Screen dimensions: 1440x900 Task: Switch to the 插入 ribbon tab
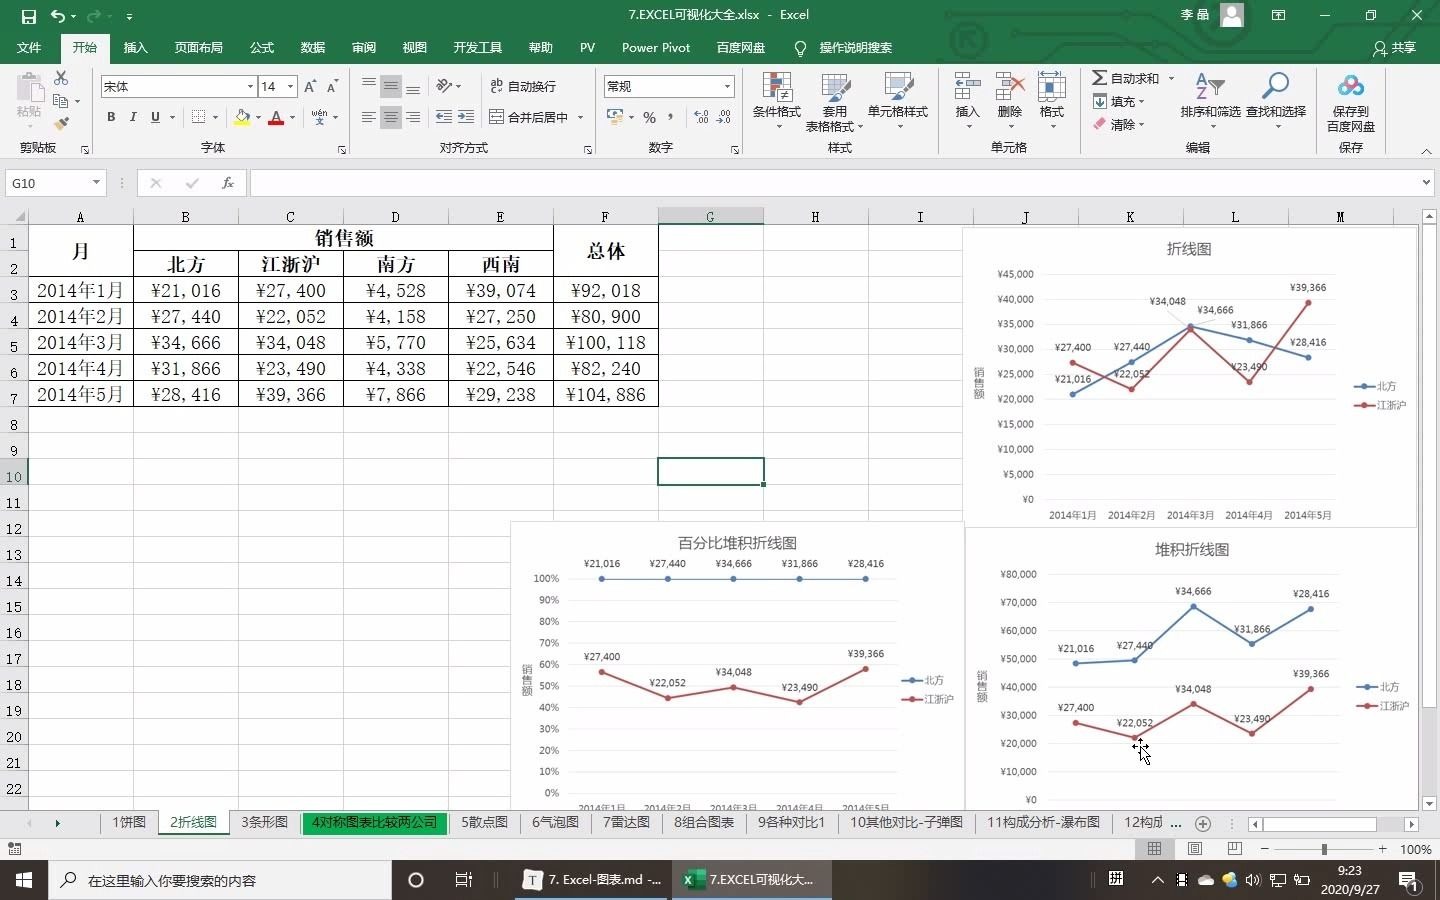click(135, 47)
